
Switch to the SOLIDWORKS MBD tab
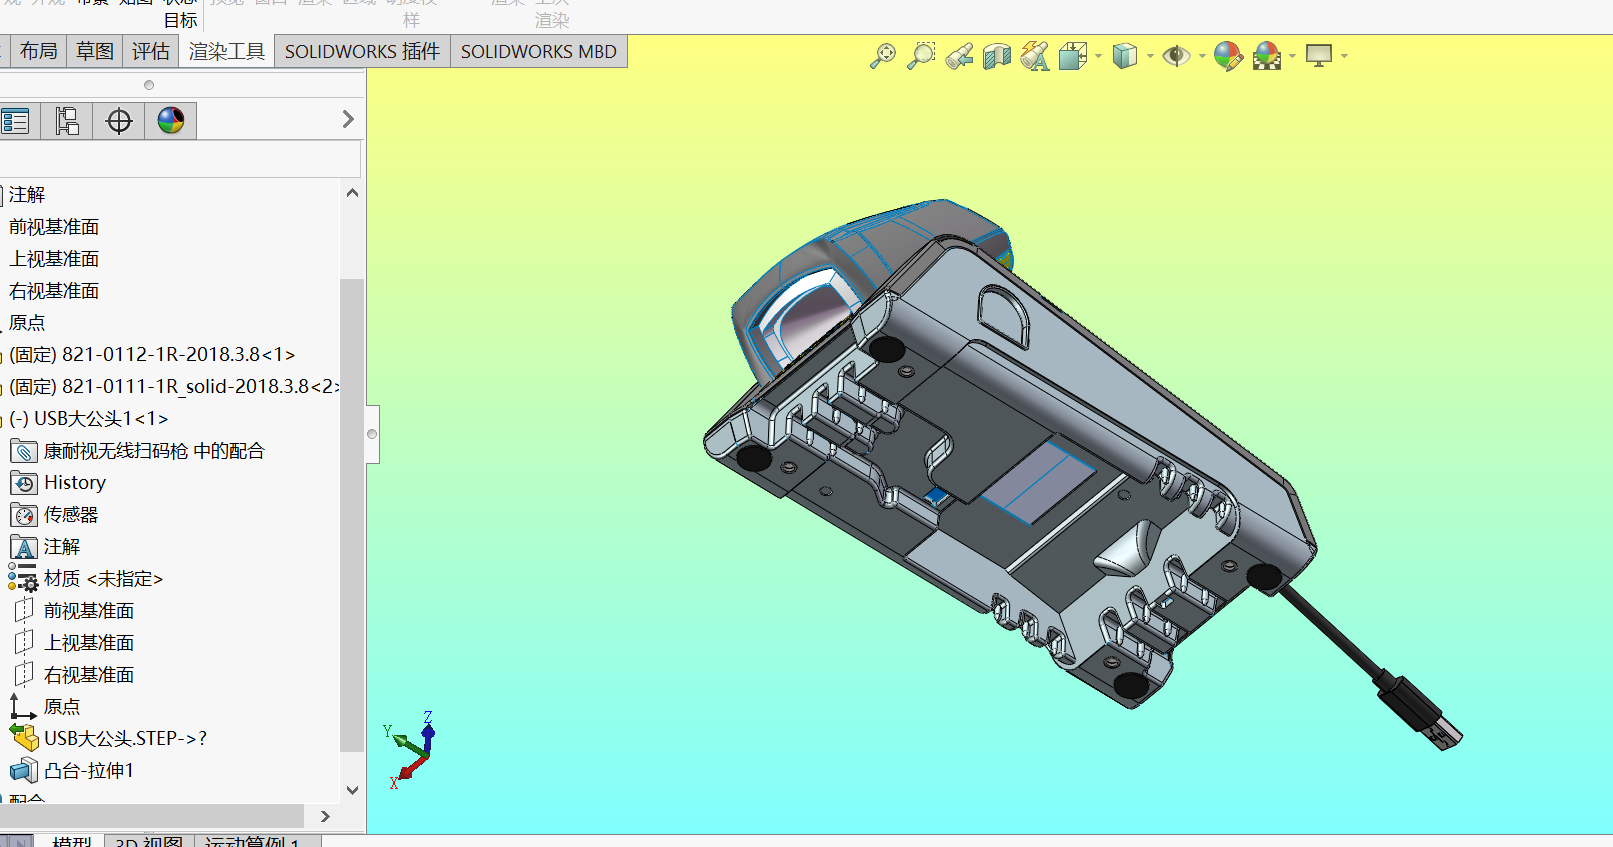point(538,52)
